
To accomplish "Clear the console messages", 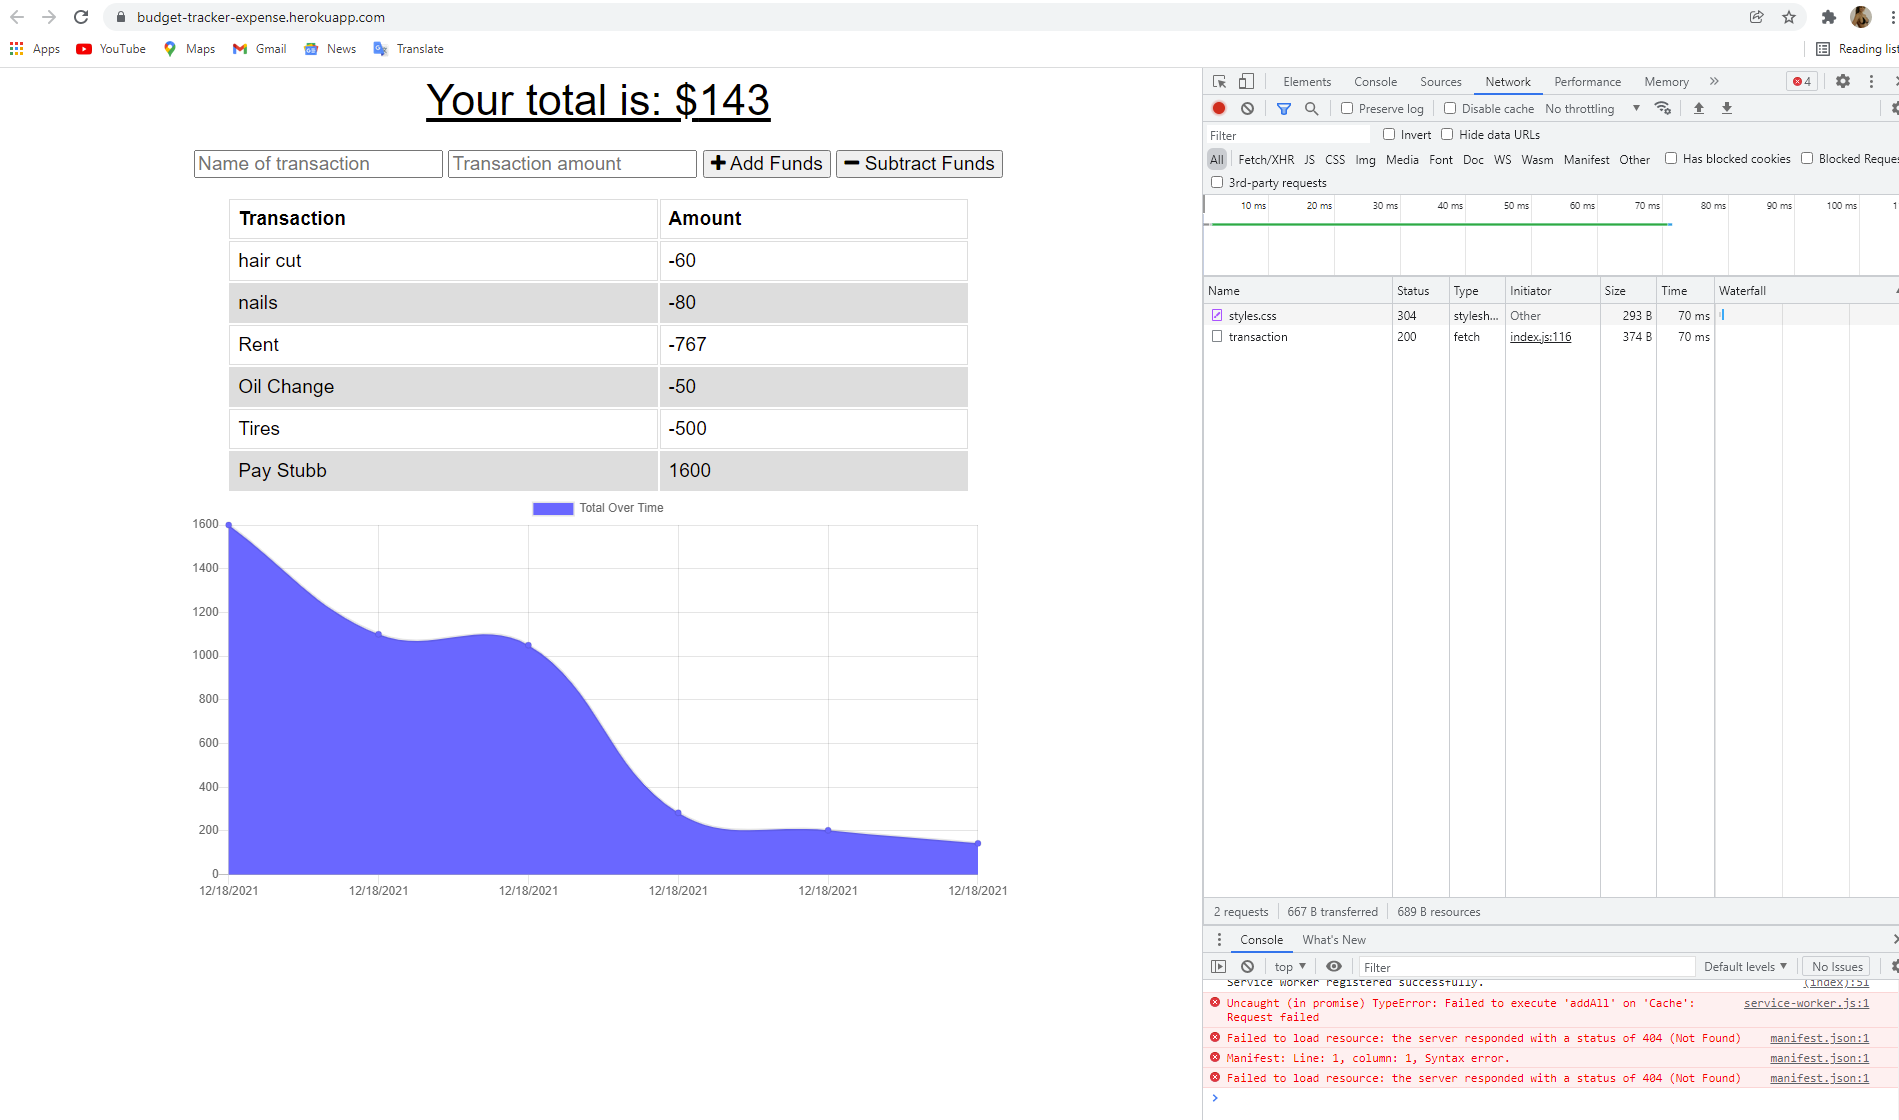I will click(x=1247, y=965).
